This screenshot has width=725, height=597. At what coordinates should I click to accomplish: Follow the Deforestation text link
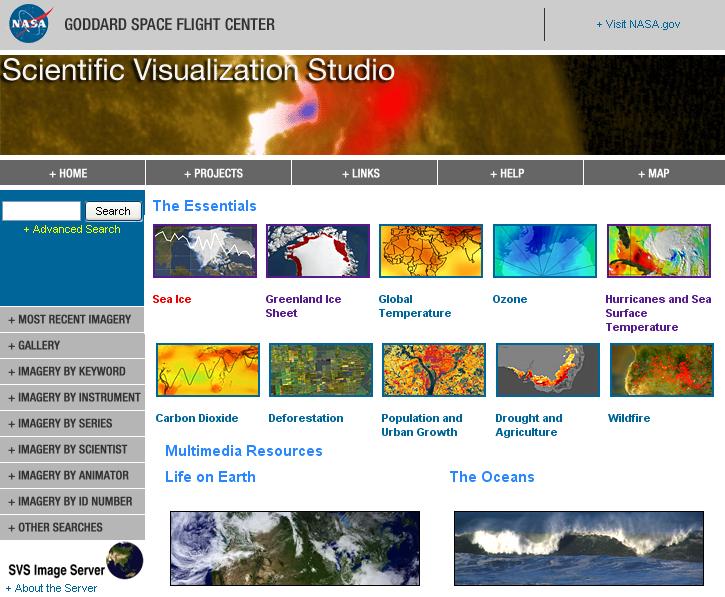coord(306,418)
